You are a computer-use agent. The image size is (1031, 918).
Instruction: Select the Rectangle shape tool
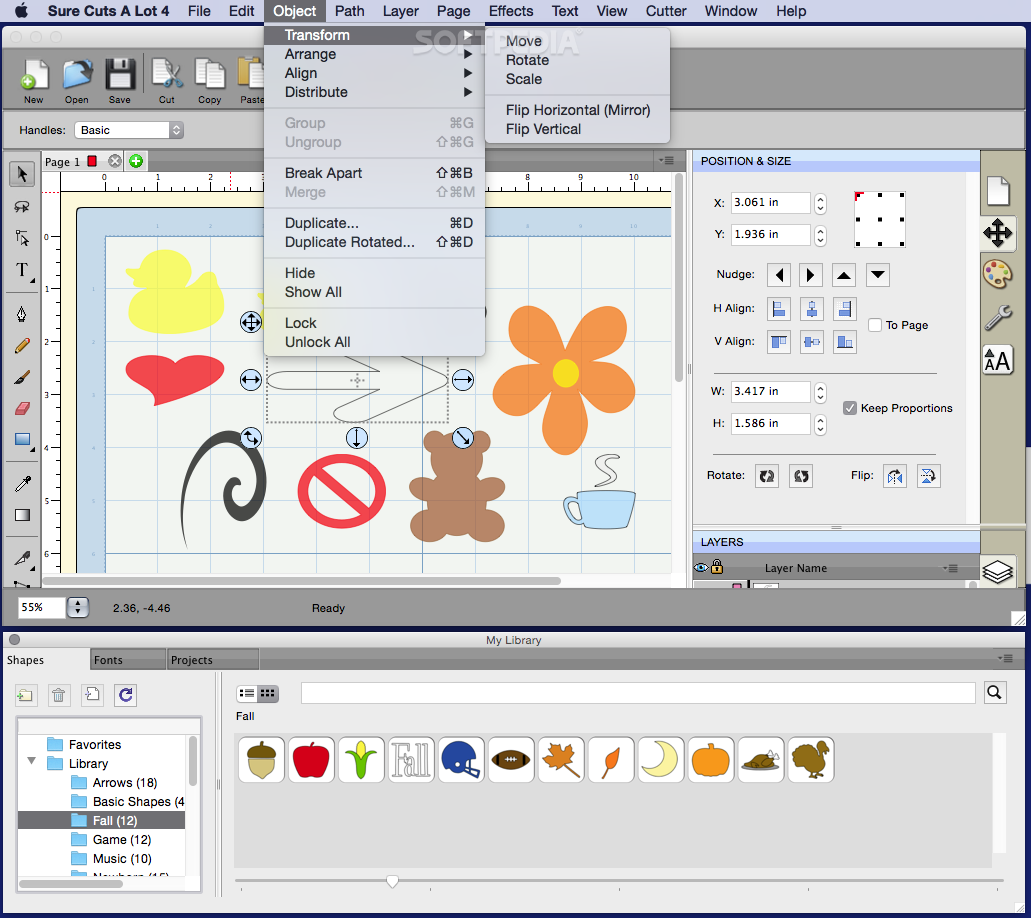click(x=22, y=440)
